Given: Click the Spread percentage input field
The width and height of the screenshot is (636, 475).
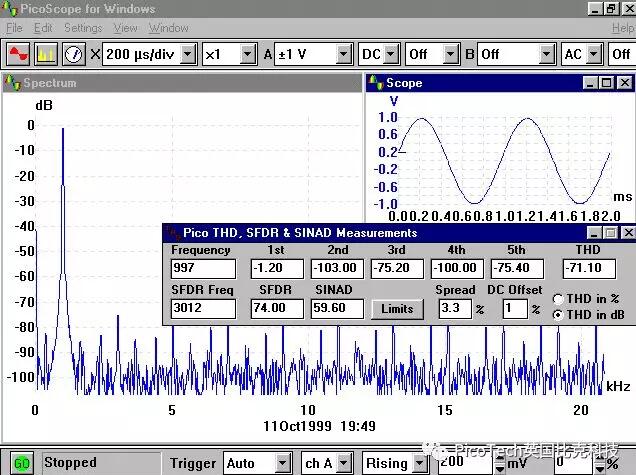Looking at the screenshot, I should 455,309.
